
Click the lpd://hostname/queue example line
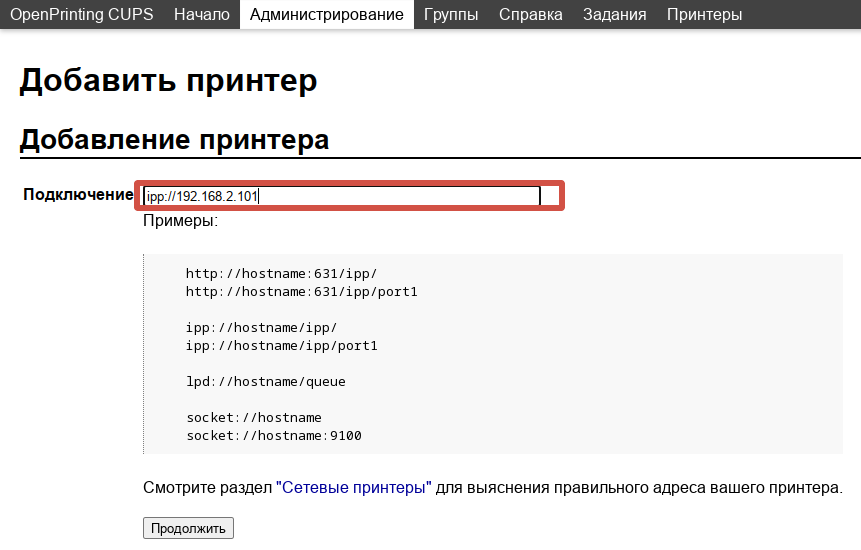point(265,381)
